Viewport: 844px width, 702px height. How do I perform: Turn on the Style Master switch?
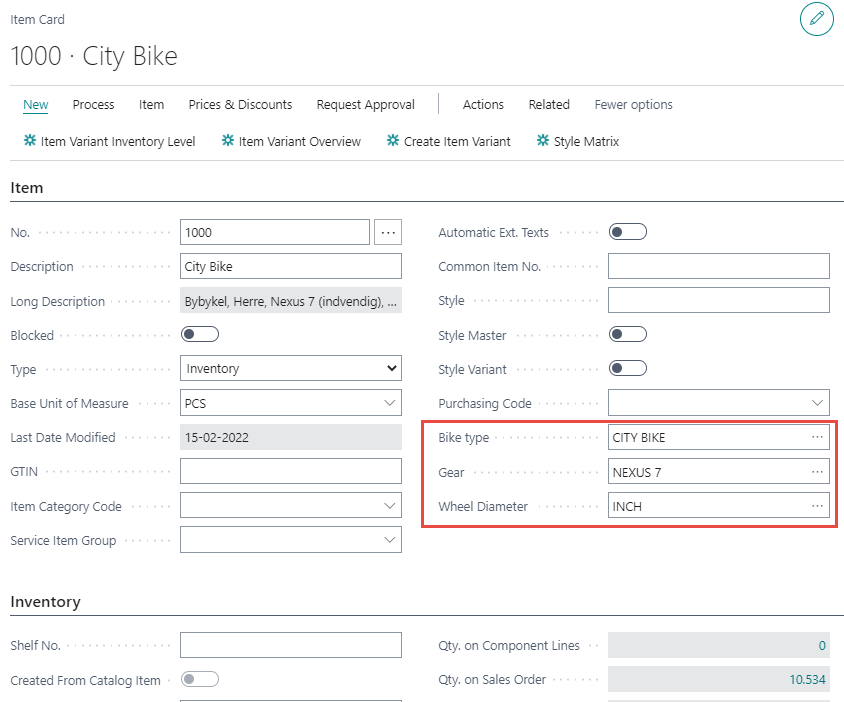pos(627,335)
